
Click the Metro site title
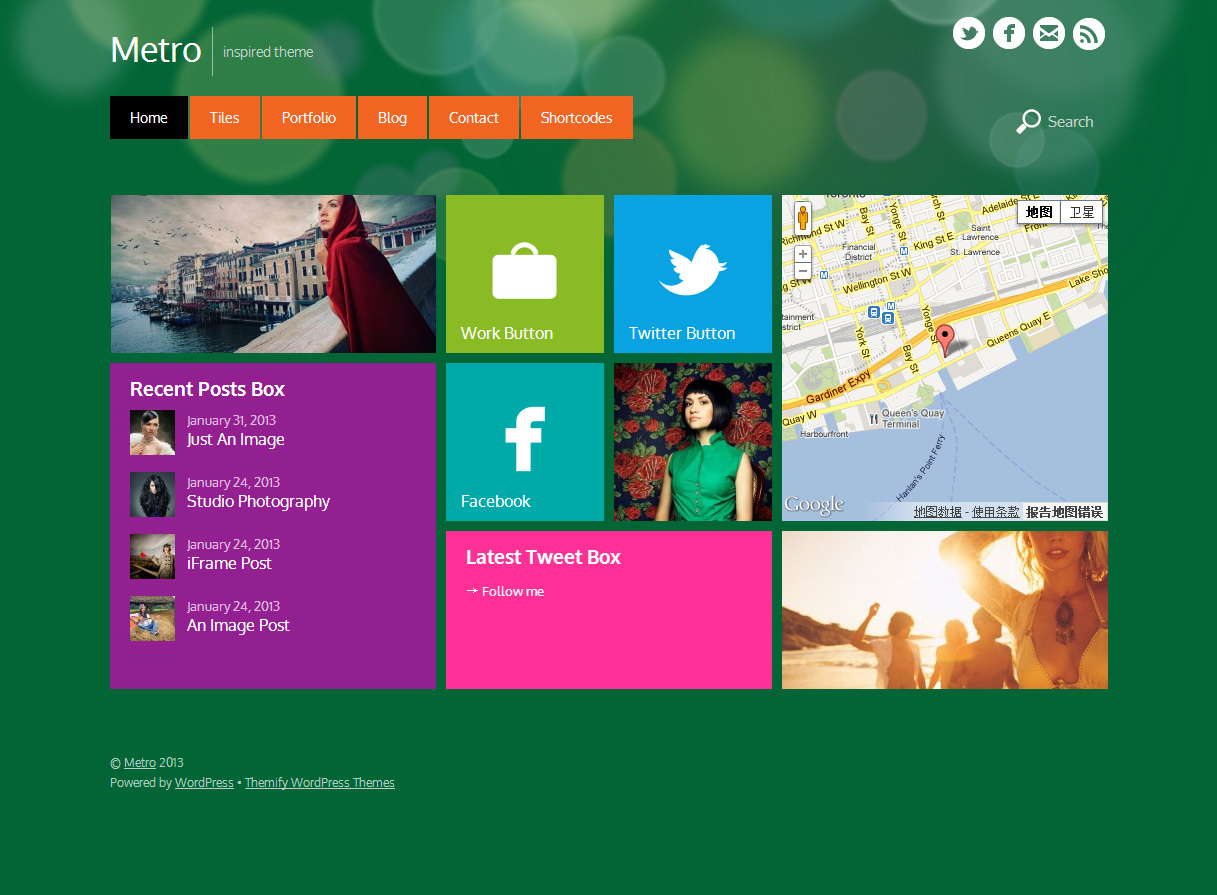pos(156,50)
